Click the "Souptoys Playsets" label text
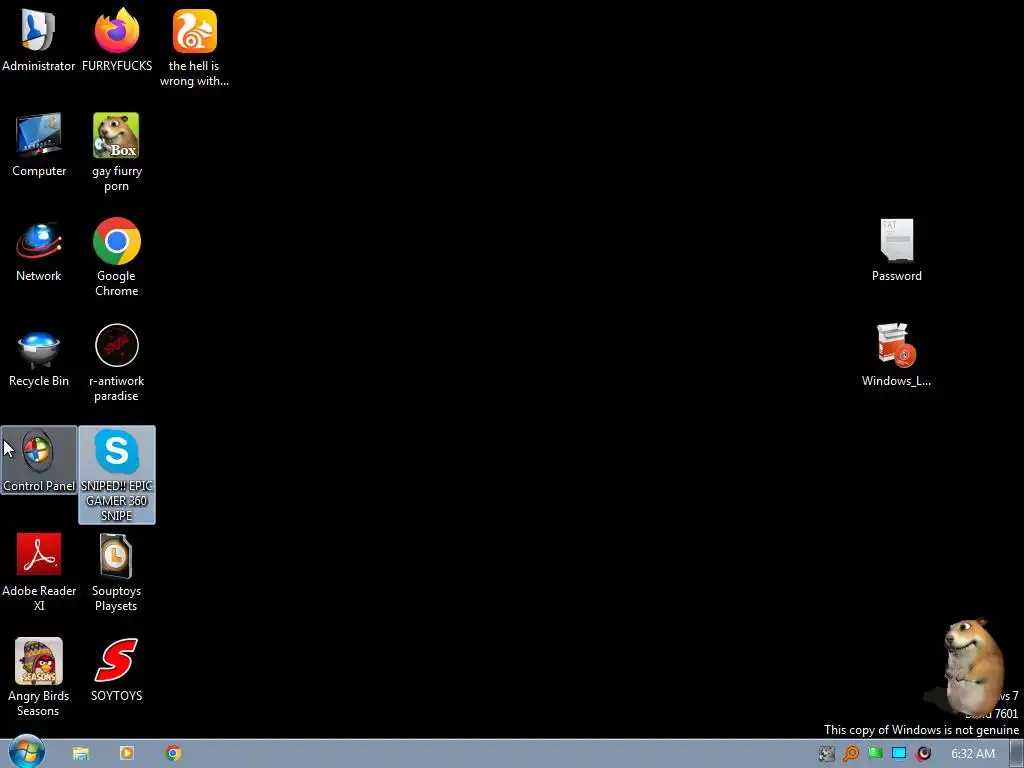The width and height of the screenshot is (1024, 768). pos(116,598)
